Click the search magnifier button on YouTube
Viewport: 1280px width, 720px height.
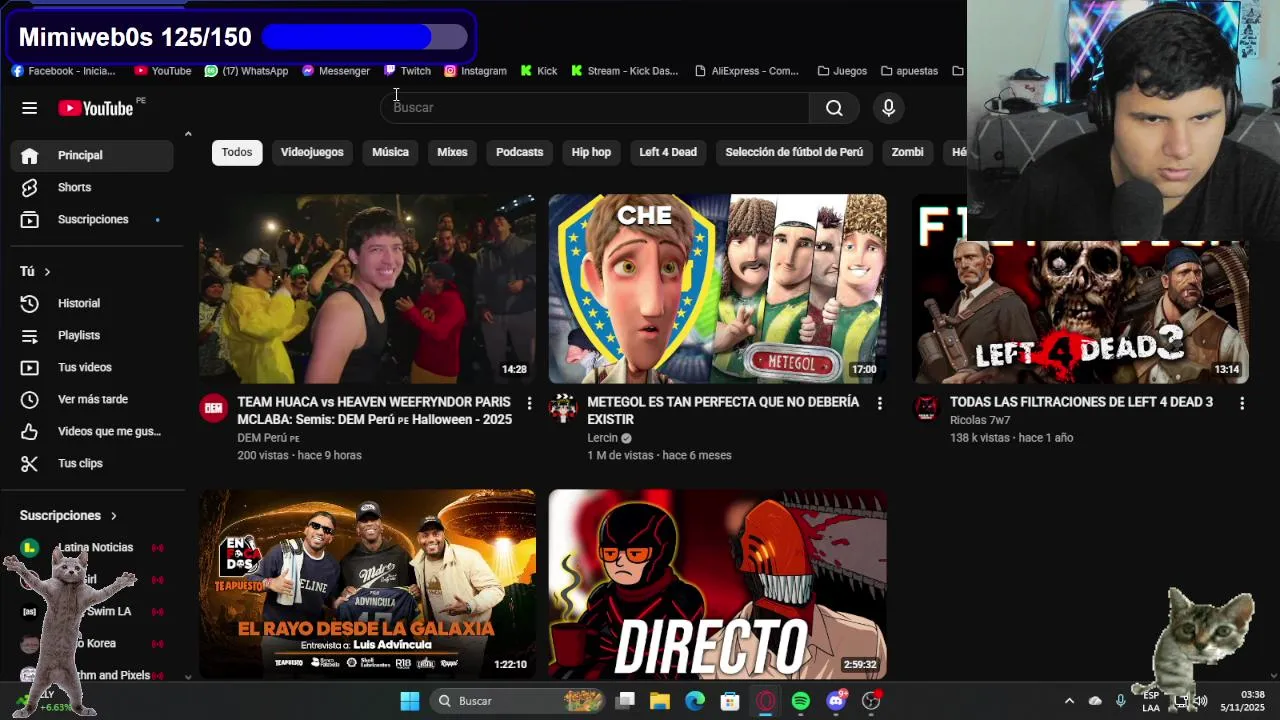(834, 108)
